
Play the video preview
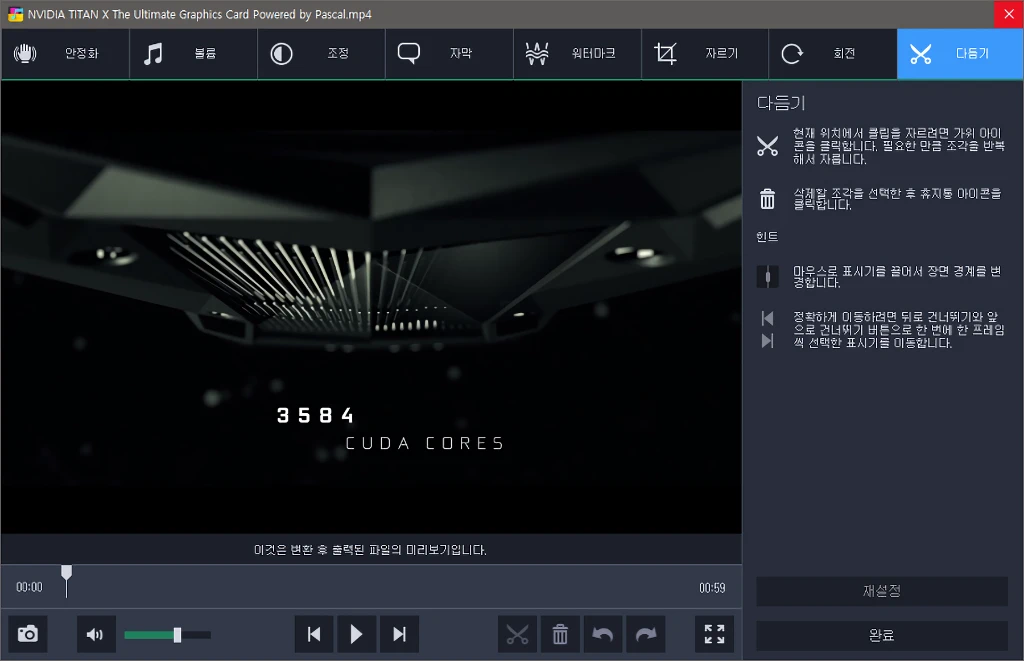(x=357, y=634)
